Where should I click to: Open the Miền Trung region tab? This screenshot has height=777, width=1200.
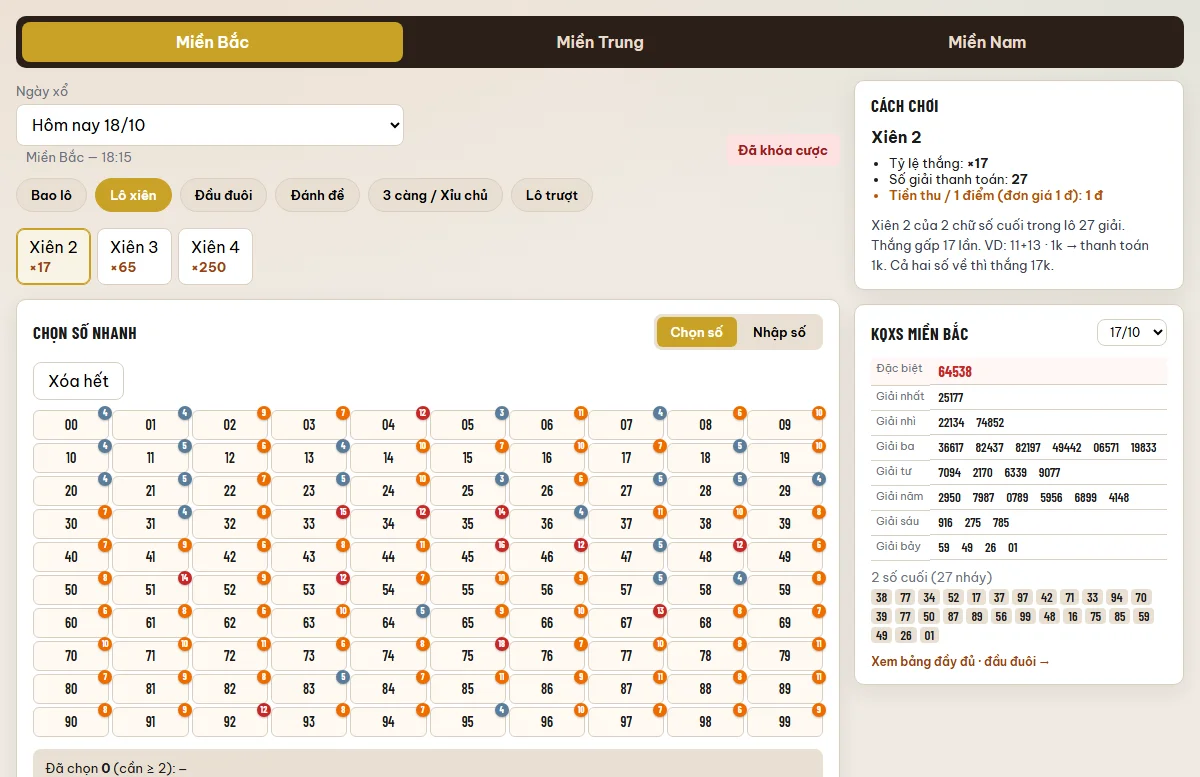600,42
